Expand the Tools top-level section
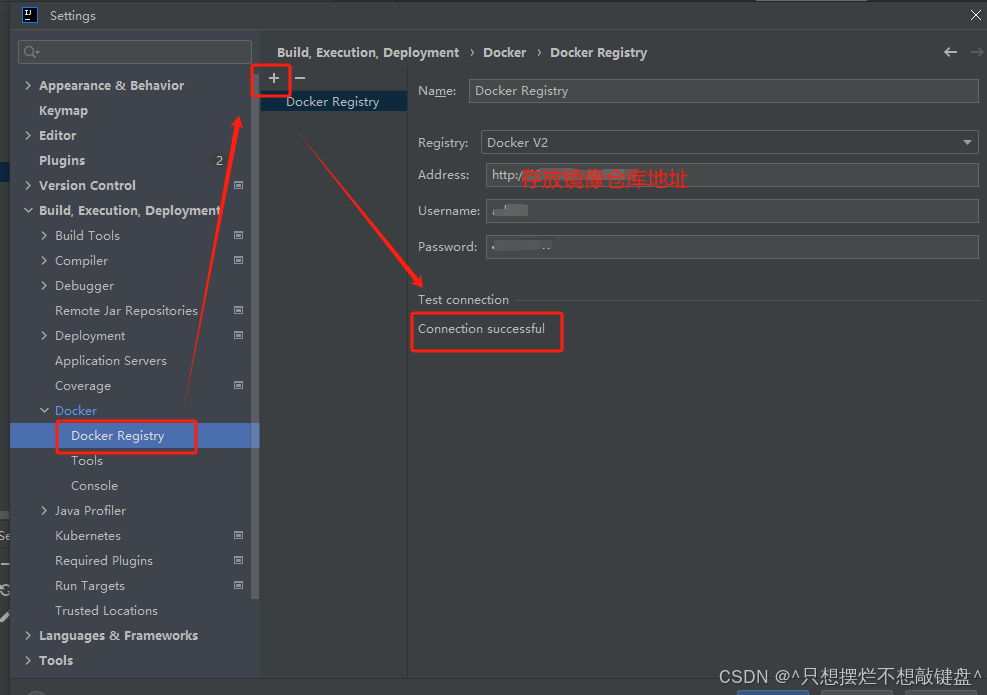This screenshot has width=987, height=695. click(x=28, y=660)
